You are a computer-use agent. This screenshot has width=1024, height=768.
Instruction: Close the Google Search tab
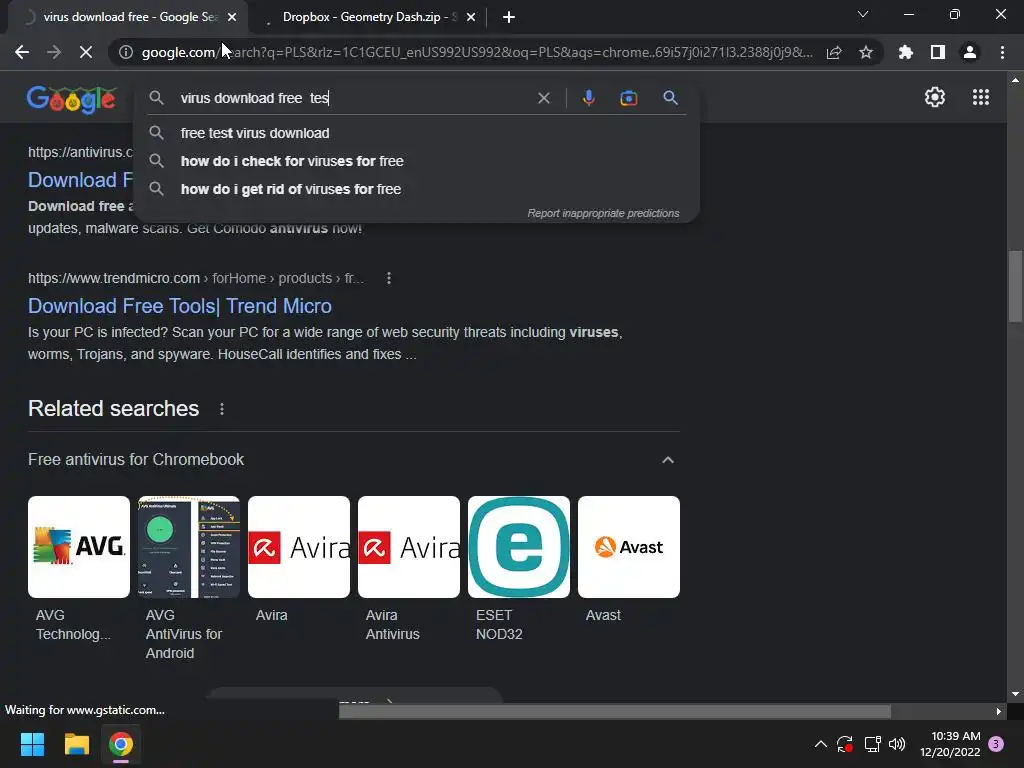[232, 17]
